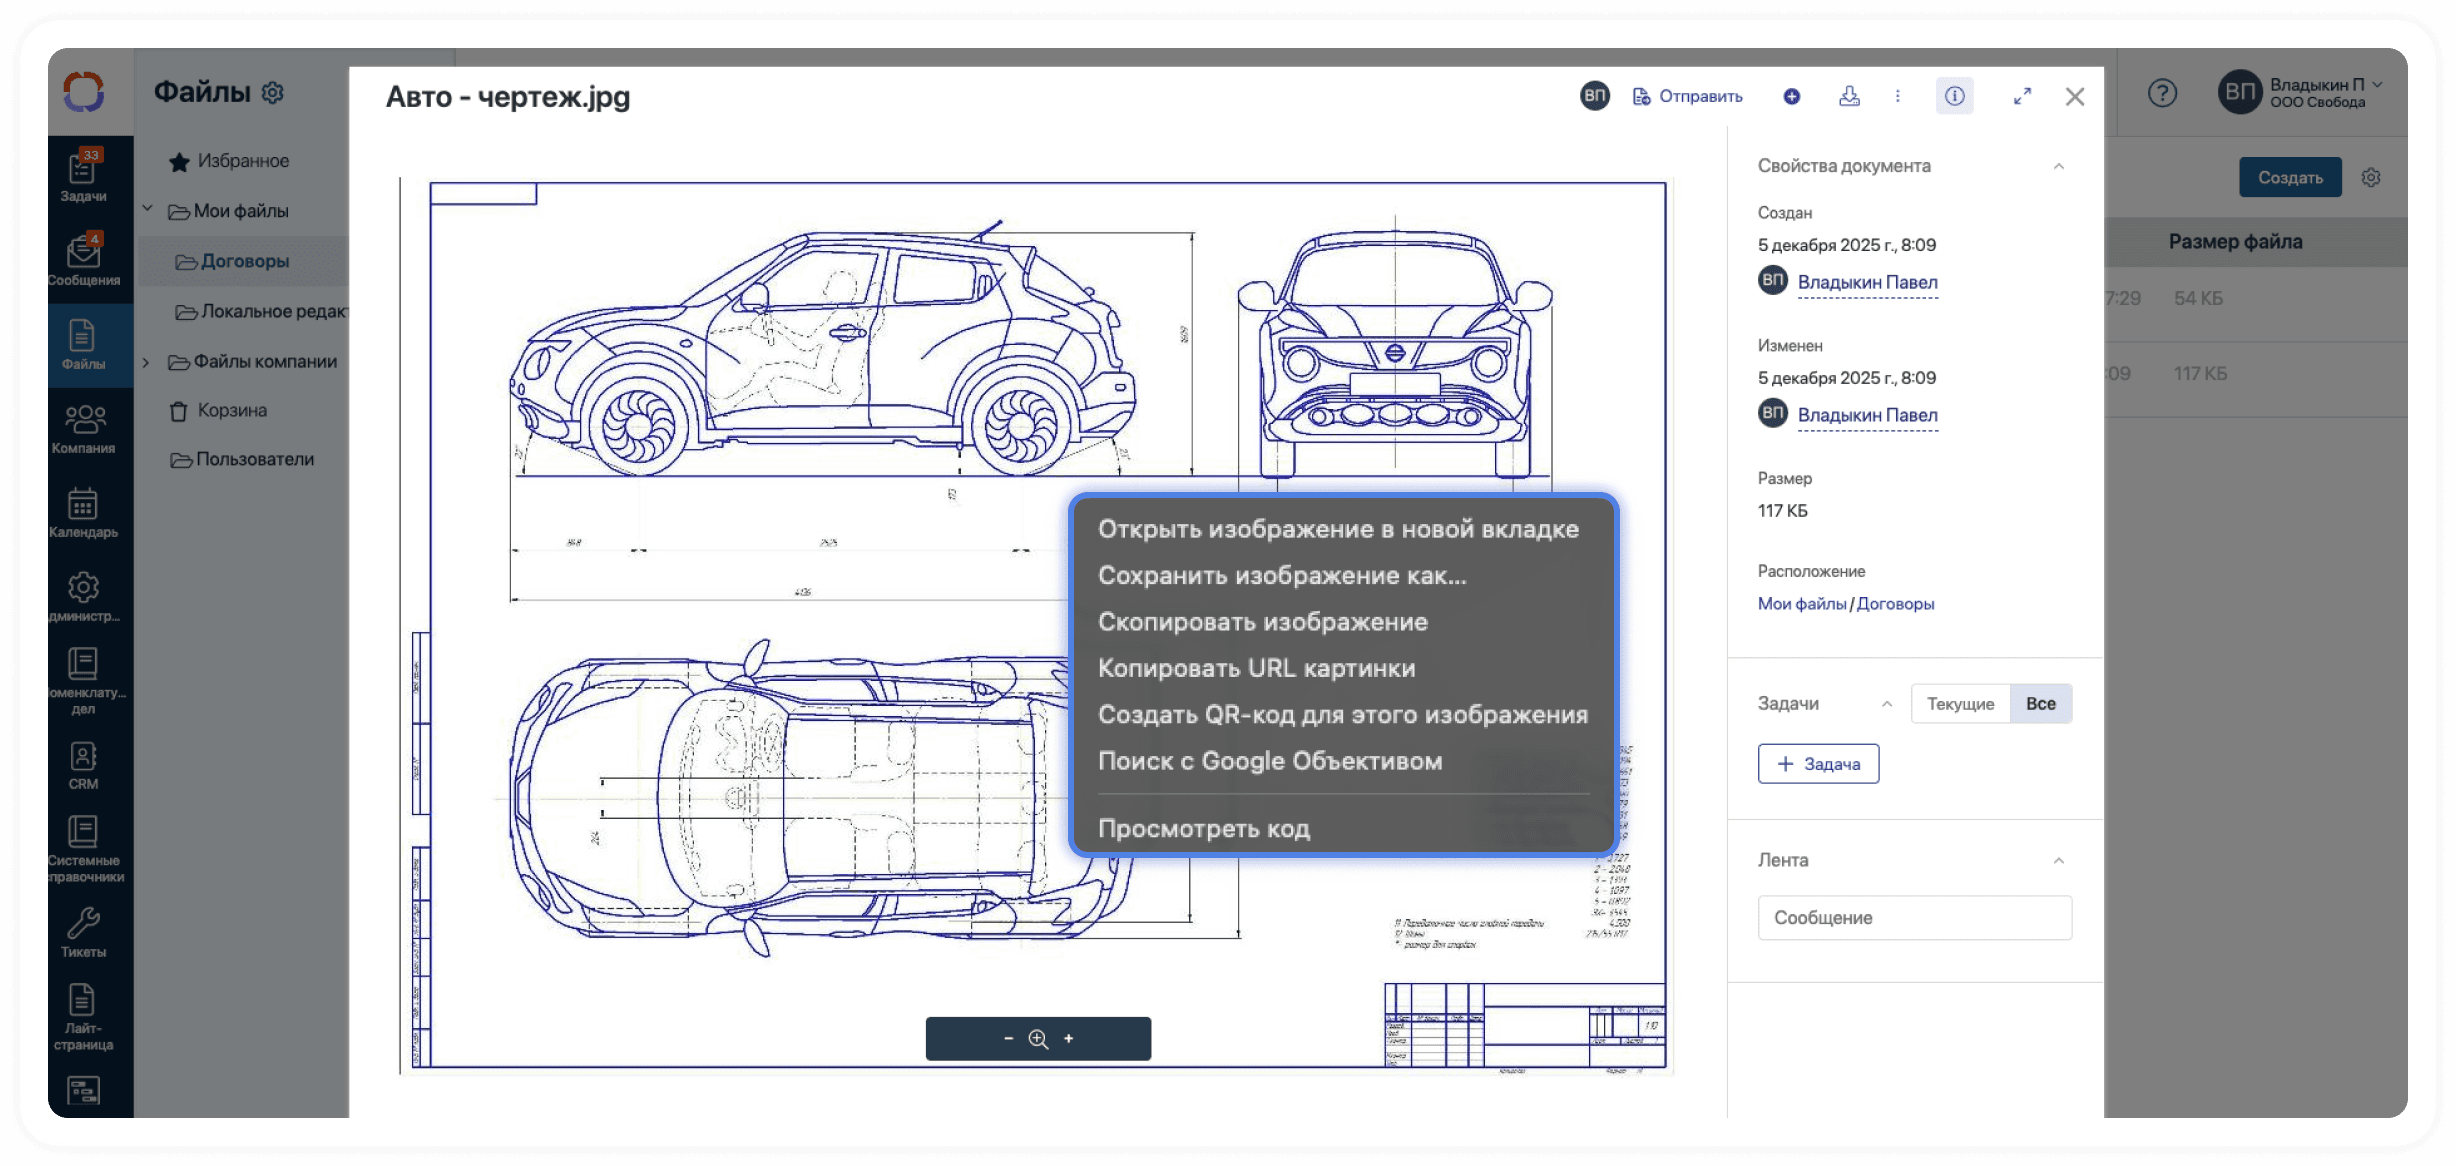Collapse the Свойства документа section

2058,166
